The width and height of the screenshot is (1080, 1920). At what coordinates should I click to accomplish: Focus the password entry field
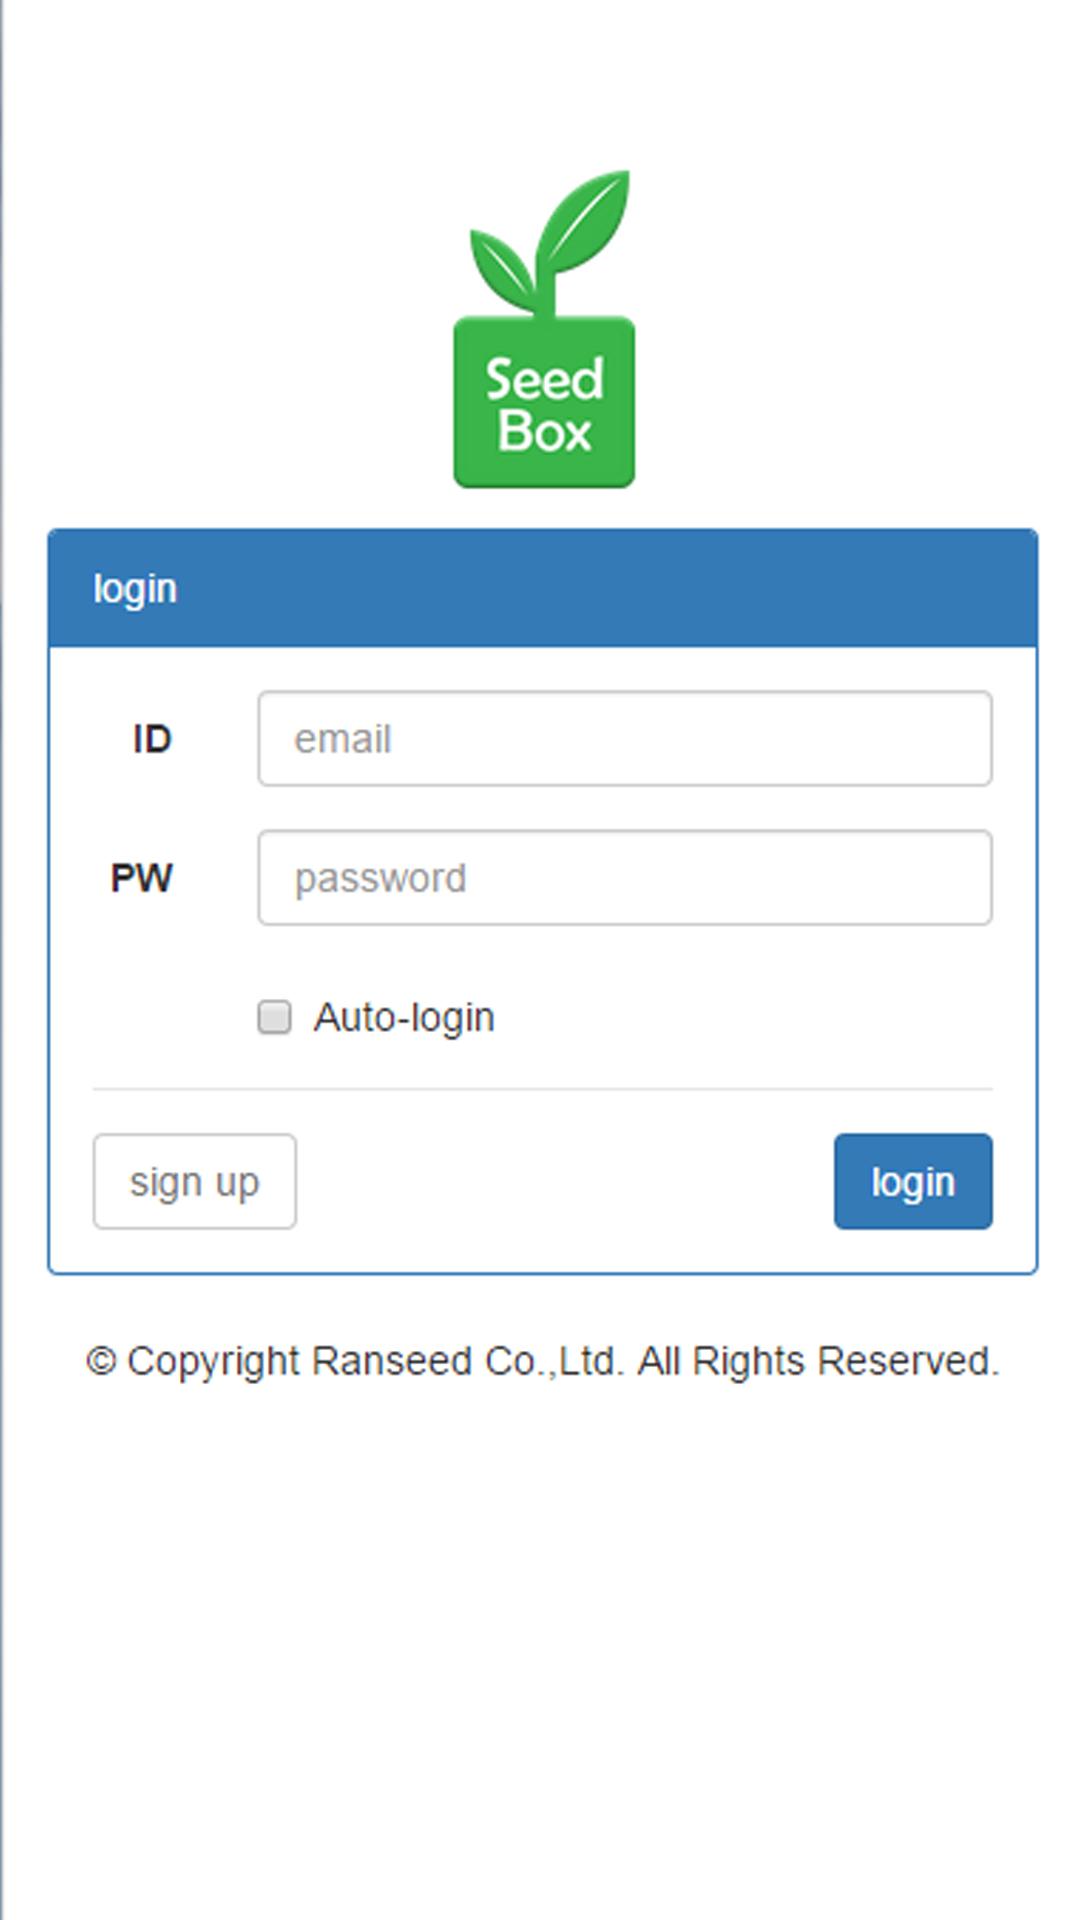click(625, 877)
